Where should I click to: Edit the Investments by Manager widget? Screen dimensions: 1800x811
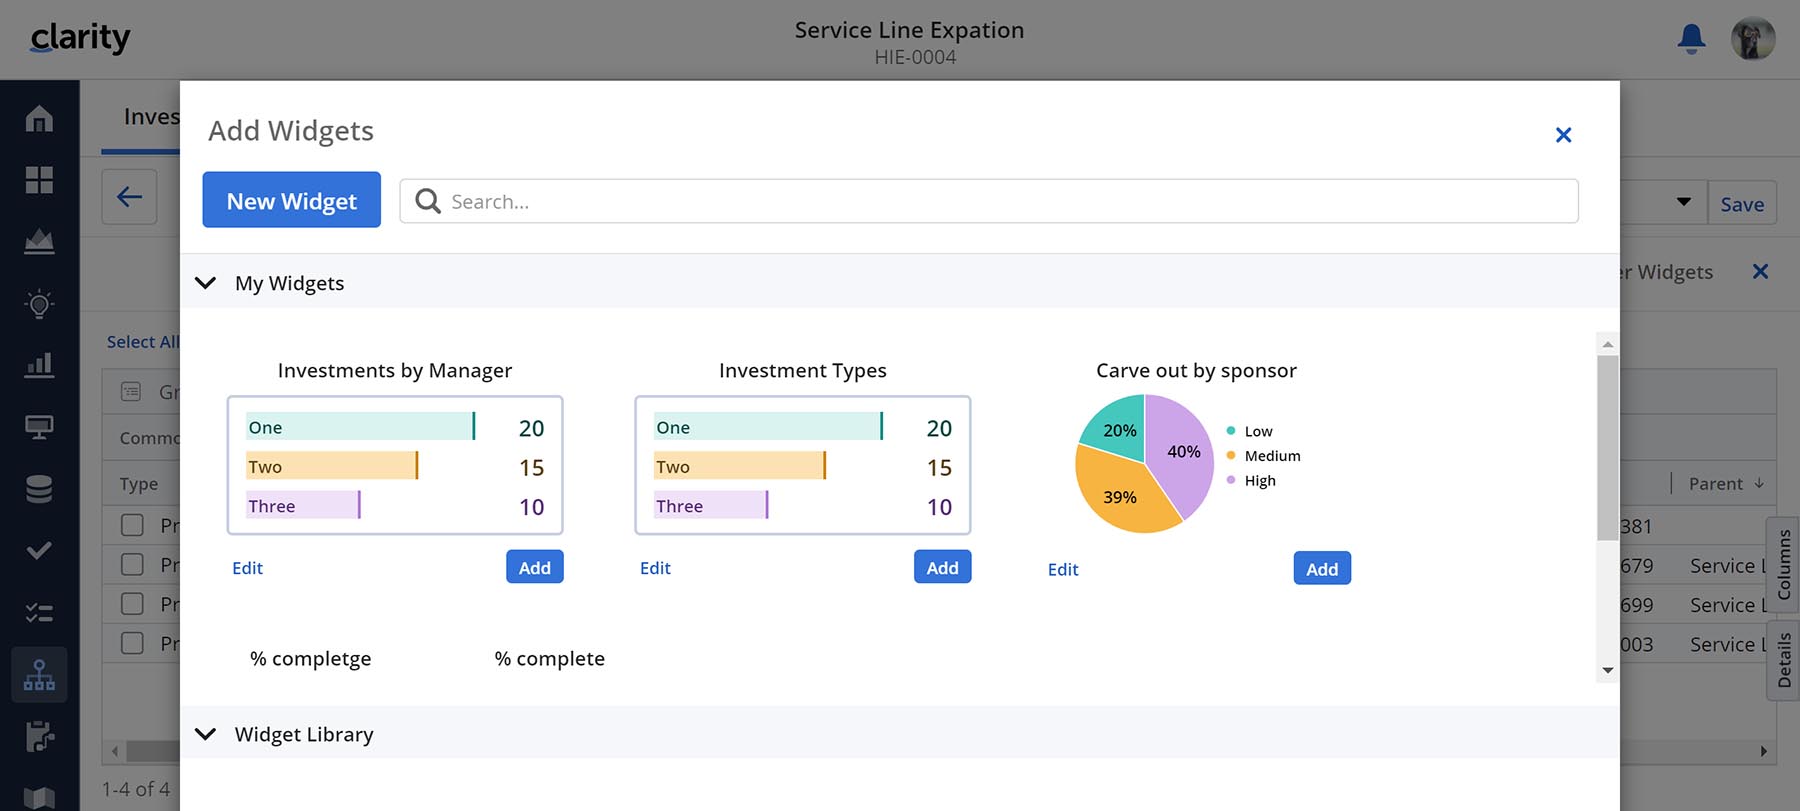[x=247, y=568]
